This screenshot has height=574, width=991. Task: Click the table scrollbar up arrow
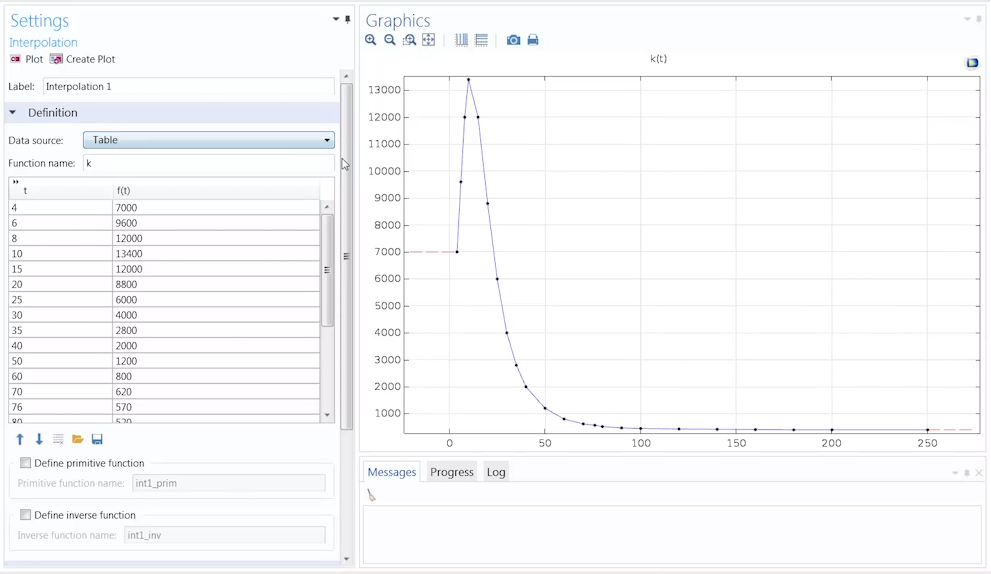tap(327, 207)
